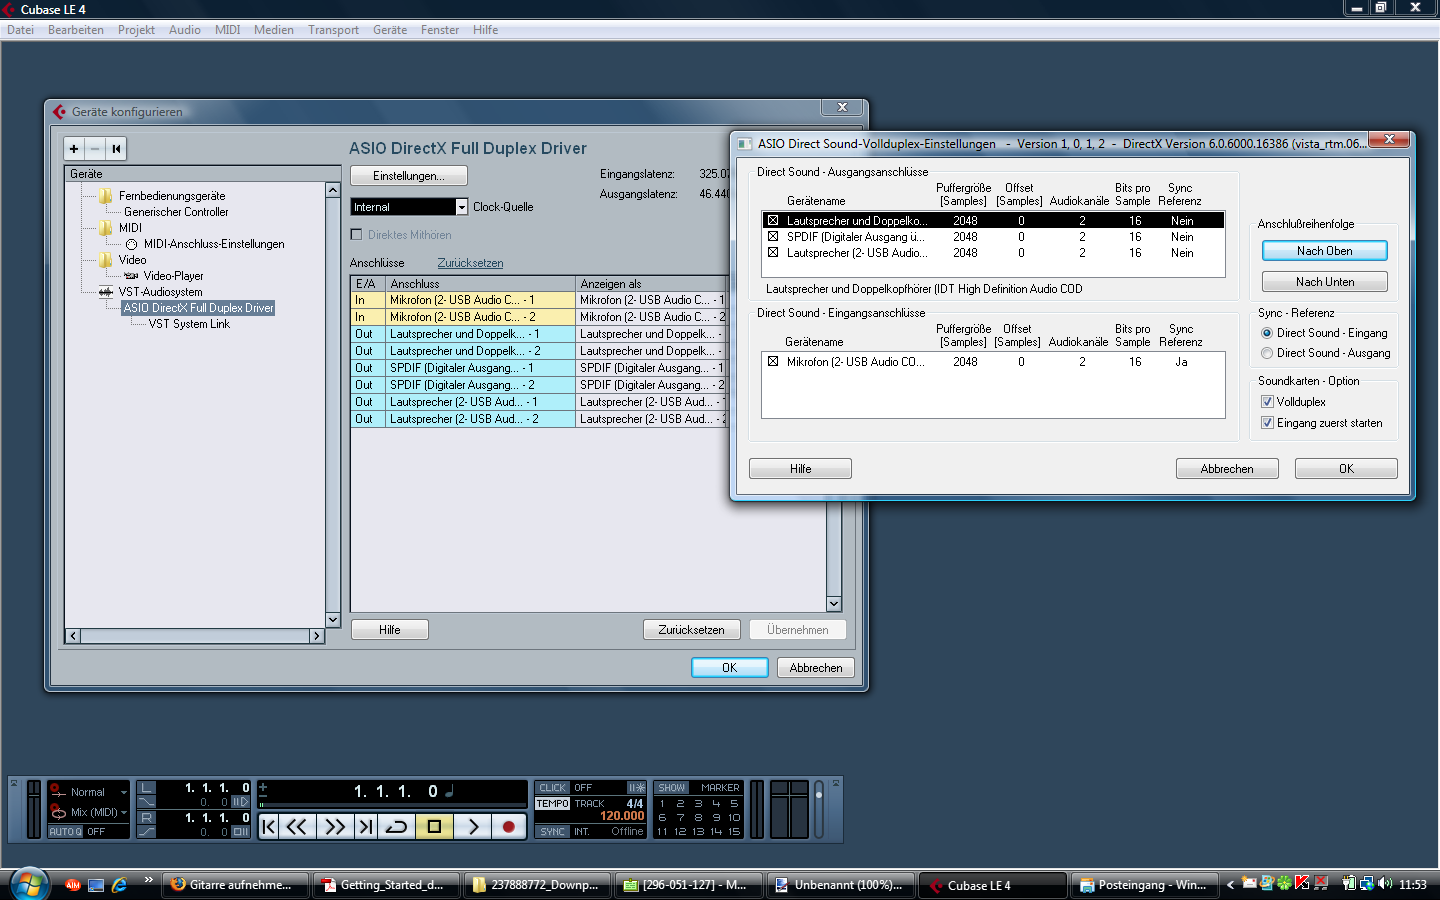Open Internet Explorer from quick launch
This screenshot has height=900, width=1440.
[x=119, y=885]
